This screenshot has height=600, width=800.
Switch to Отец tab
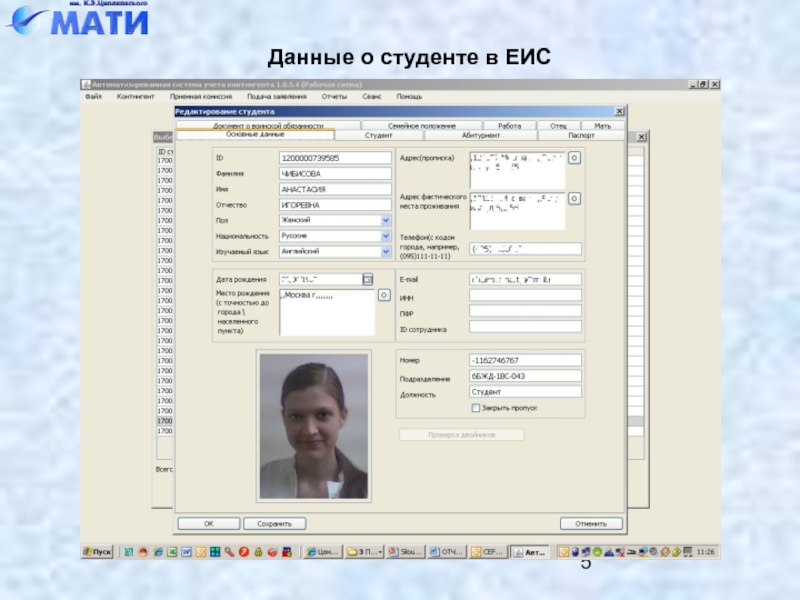click(558, 126)
